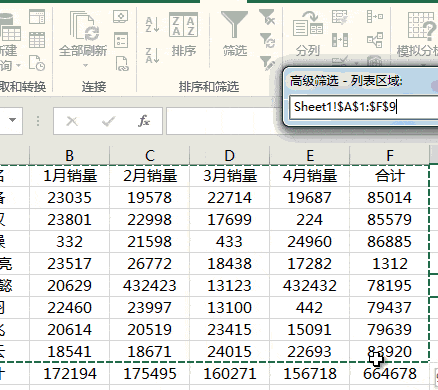Image resolution: width=438 pixels, height=390 pixels.
Task: Expand the Name Box dropdown arrow
Action: [x=13, y=120]
